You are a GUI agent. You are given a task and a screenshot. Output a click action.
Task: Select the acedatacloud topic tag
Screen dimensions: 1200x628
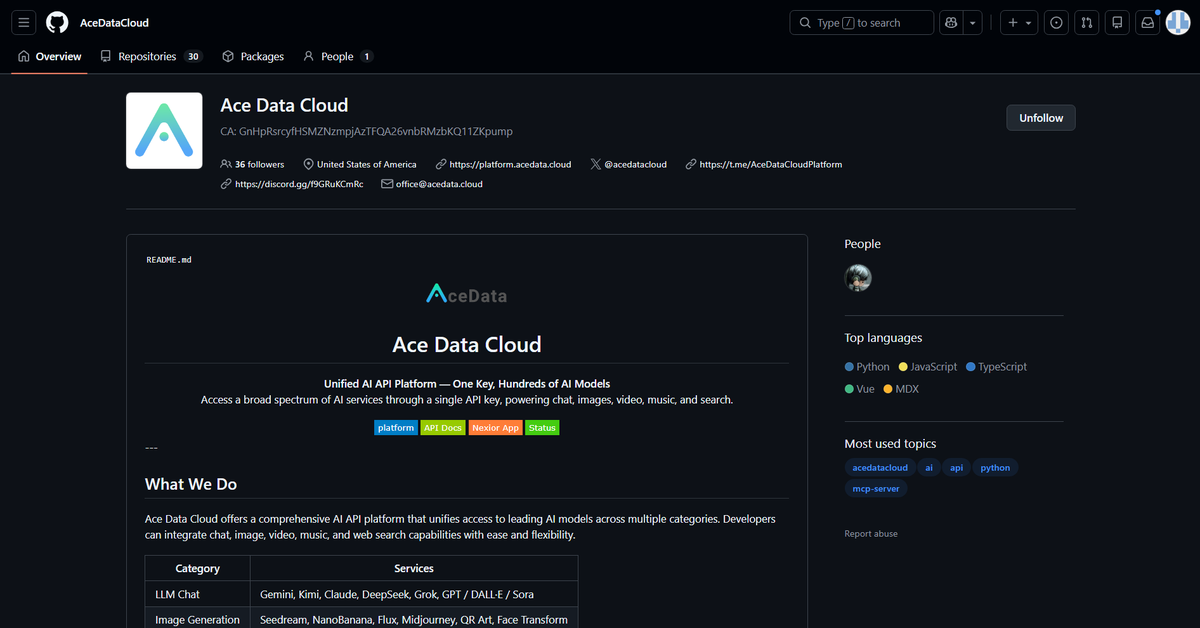point(880,467)
